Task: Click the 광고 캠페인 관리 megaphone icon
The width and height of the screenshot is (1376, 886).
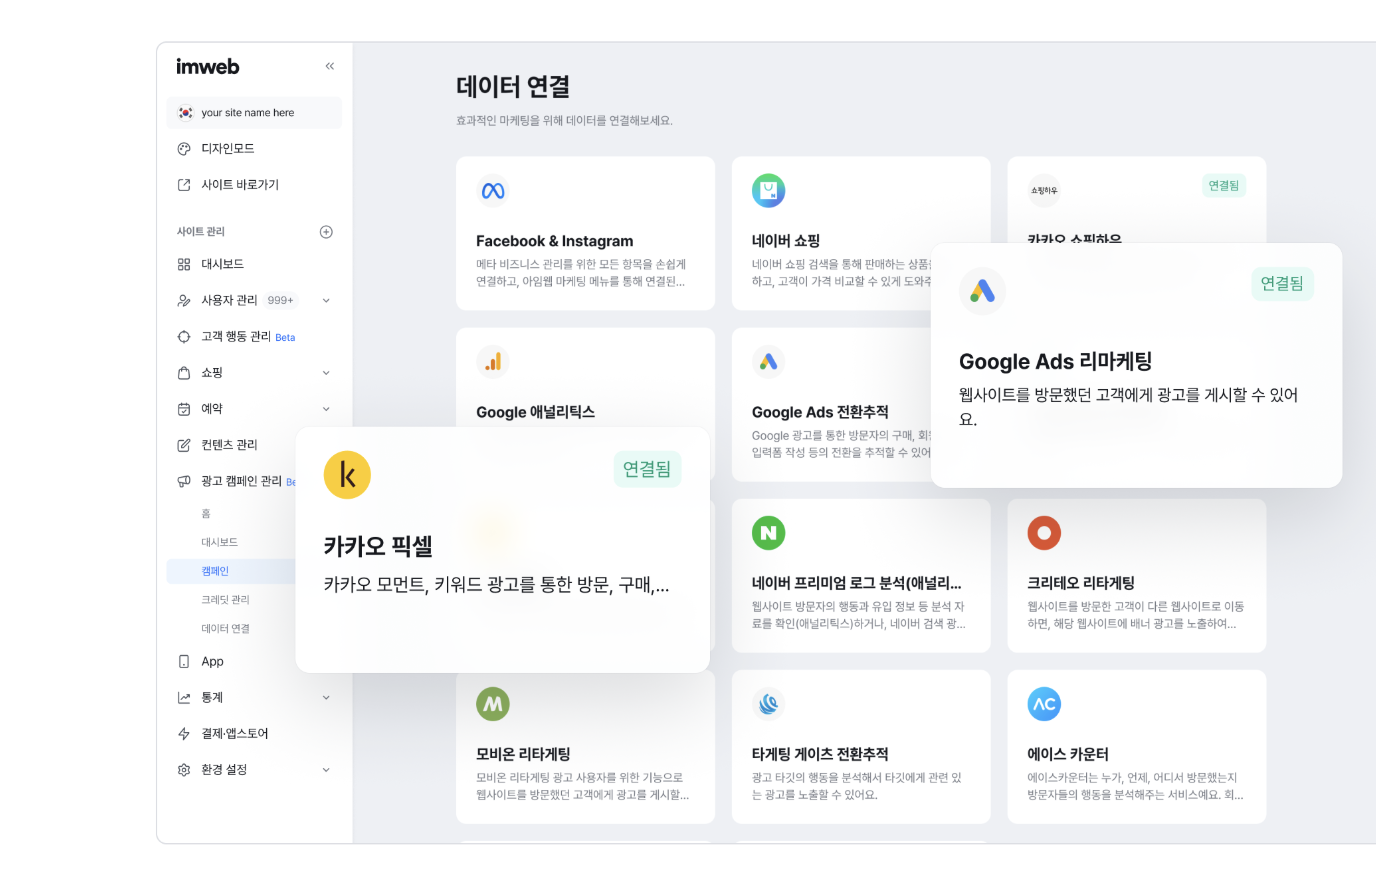Action: 184,481
